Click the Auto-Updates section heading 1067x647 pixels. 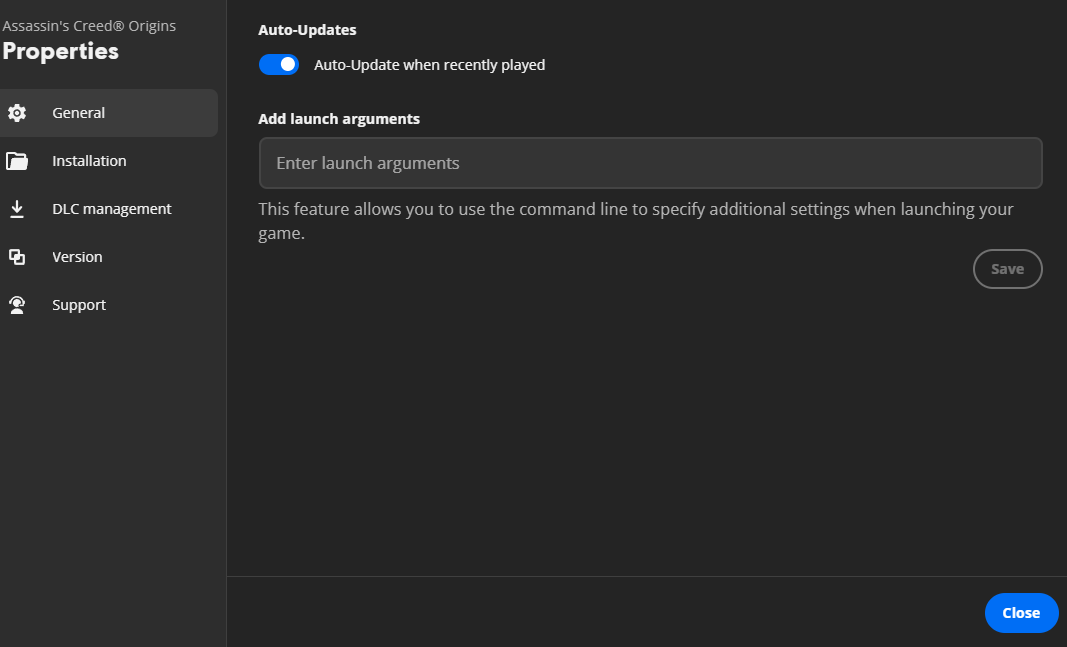pos(307,30)
